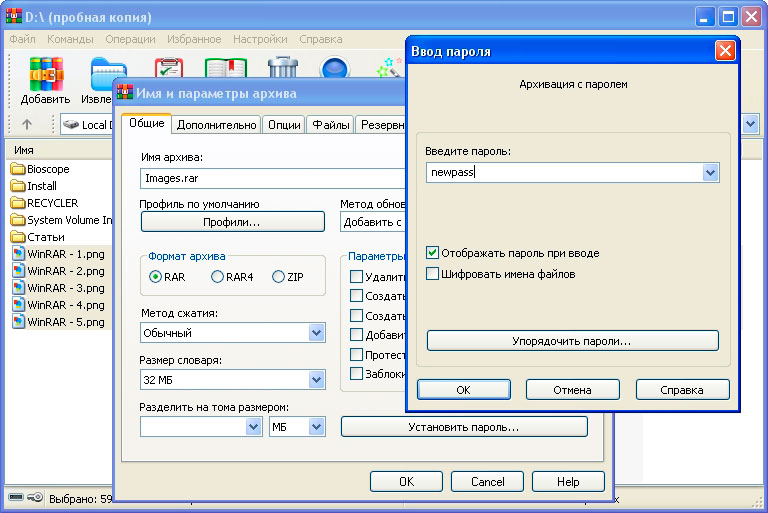768x513 pixels.
Task: Click Cancel in archive parameters dialog
Action: click(x=487, y=482)
